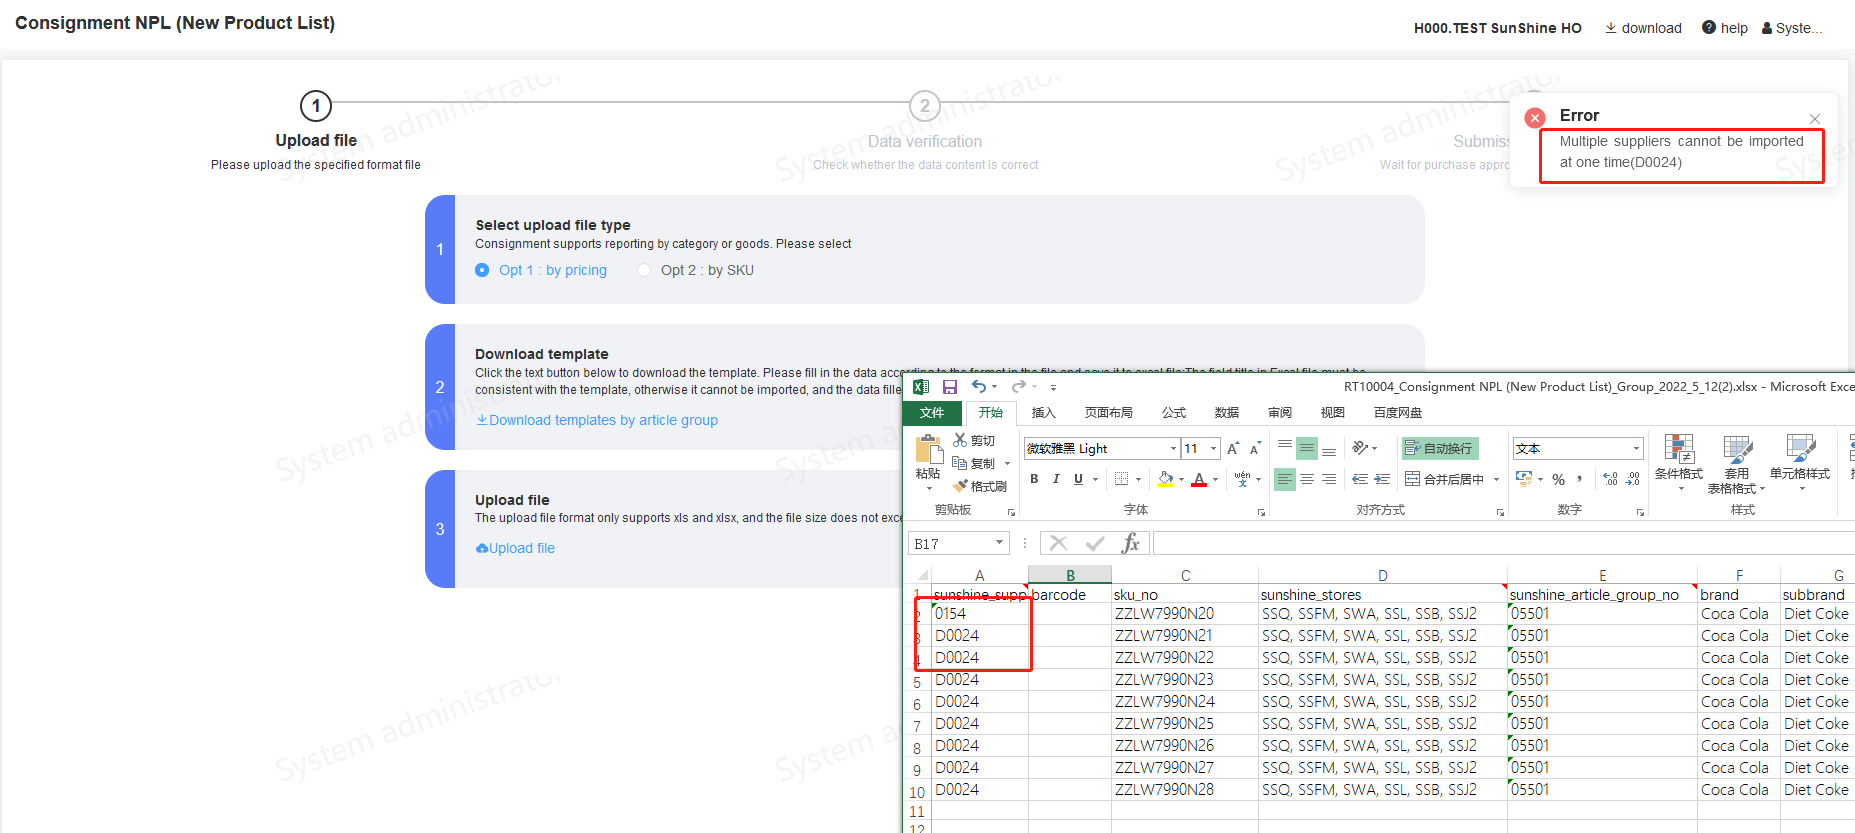Toggle bold formatting in Excel ribbon
This screenshot has width=1855, height=833.
click(x=1034, y=479)
